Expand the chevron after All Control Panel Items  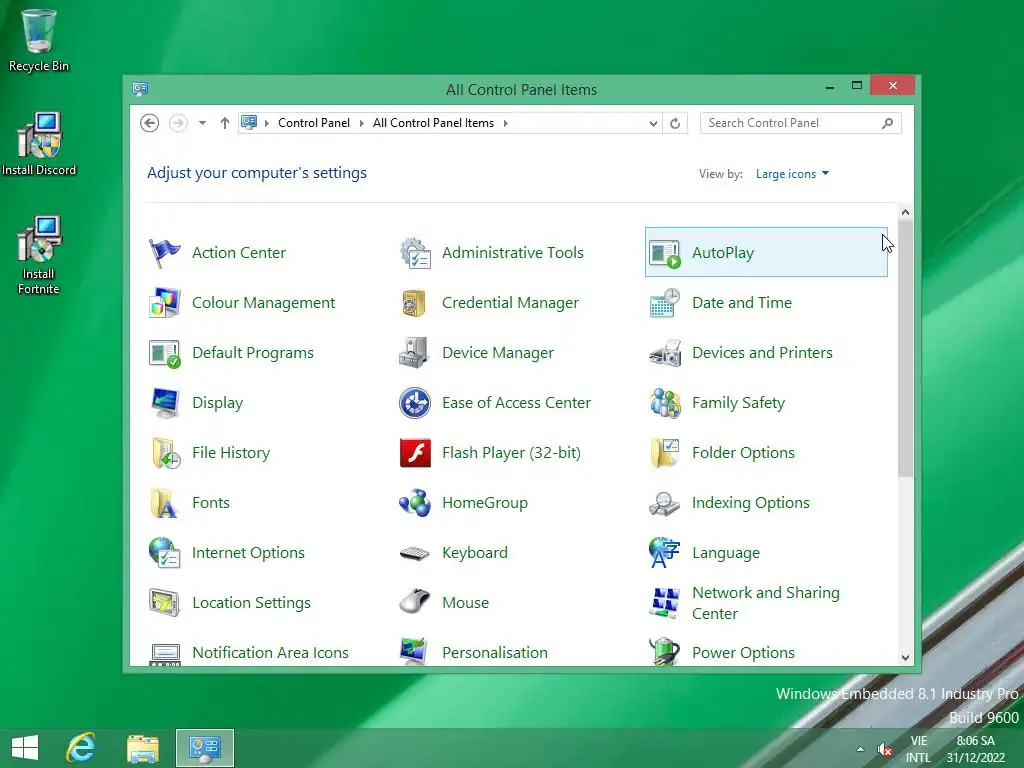tap(505, 123)
